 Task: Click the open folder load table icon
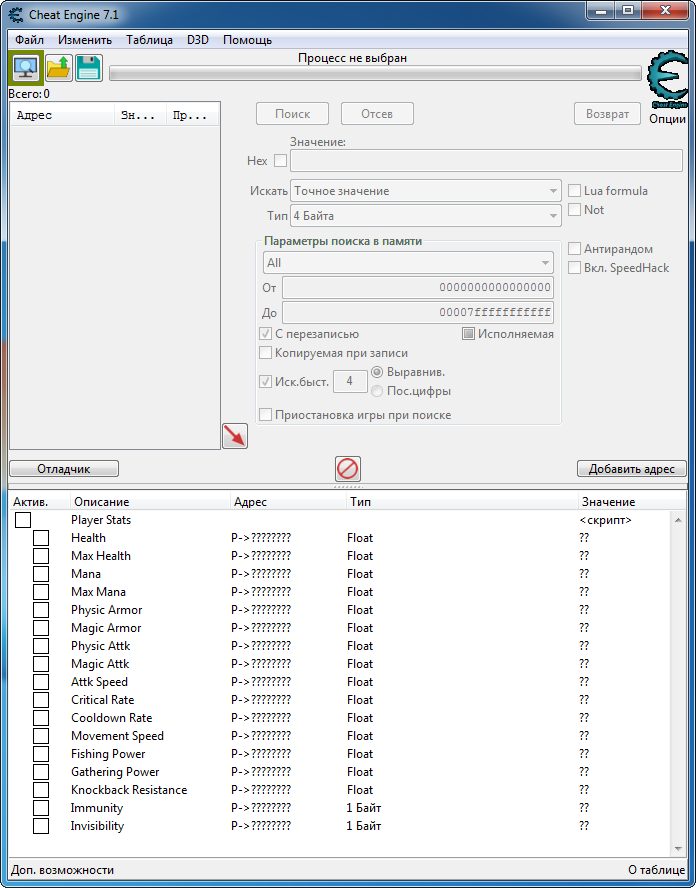pyautogui.click(x=58, y=68)
